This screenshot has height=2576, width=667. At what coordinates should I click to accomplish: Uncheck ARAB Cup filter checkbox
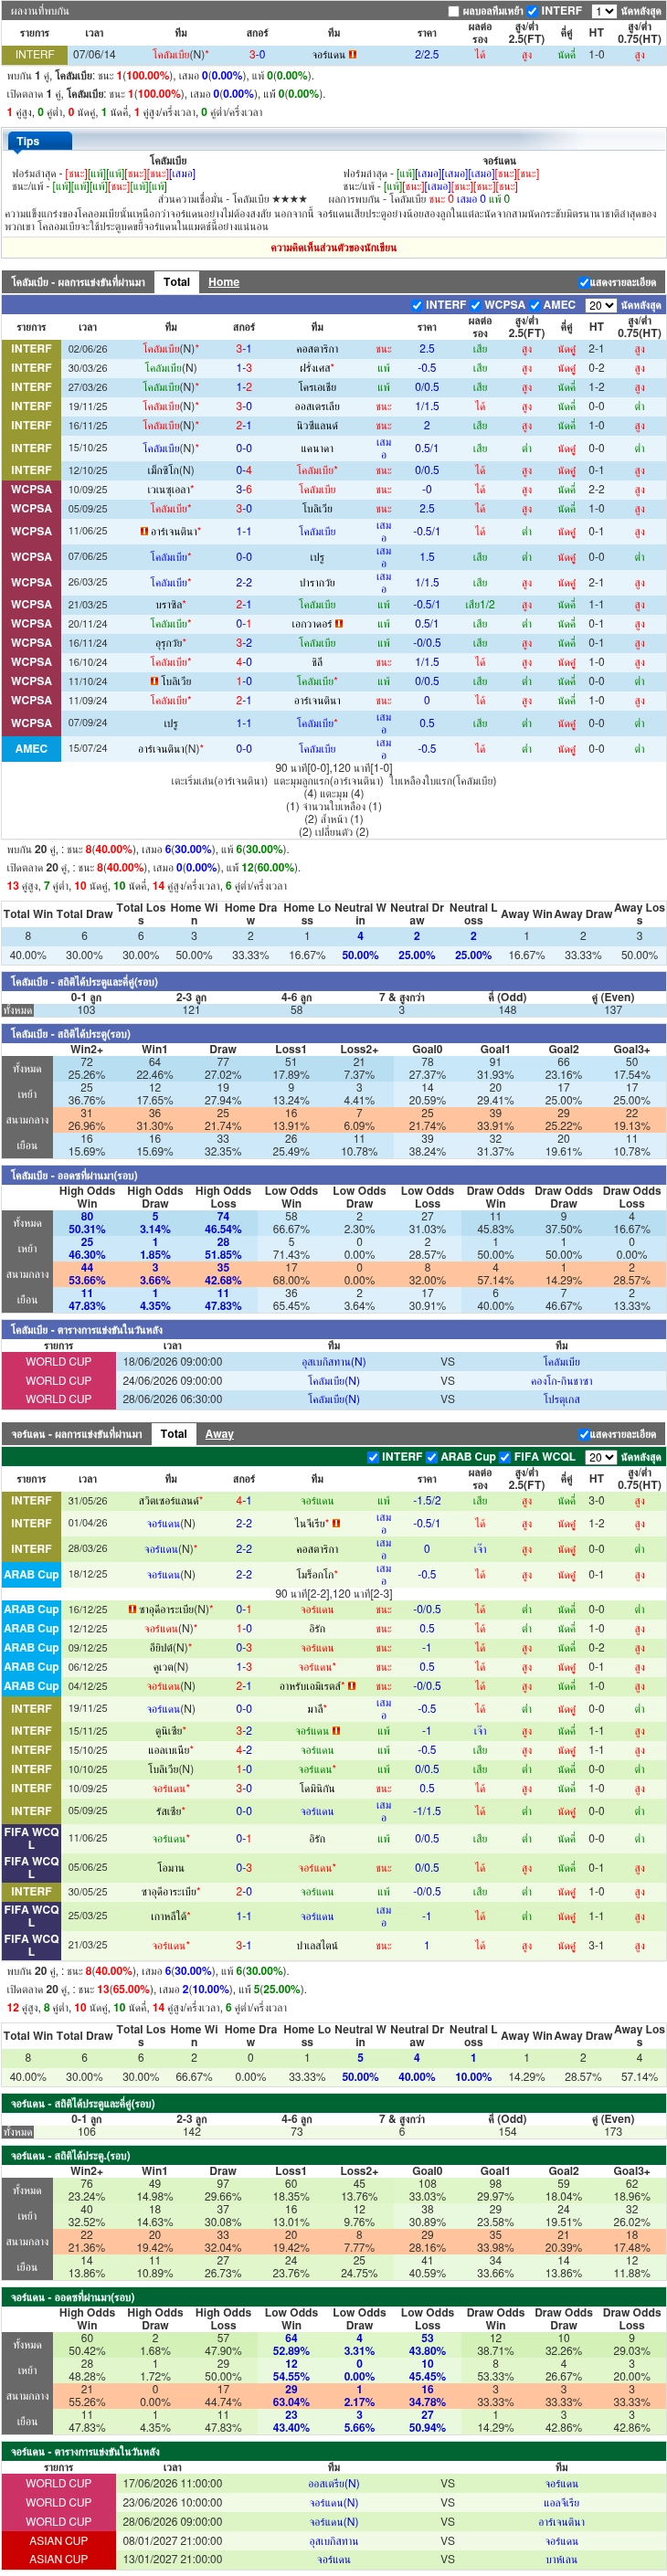432,1457
